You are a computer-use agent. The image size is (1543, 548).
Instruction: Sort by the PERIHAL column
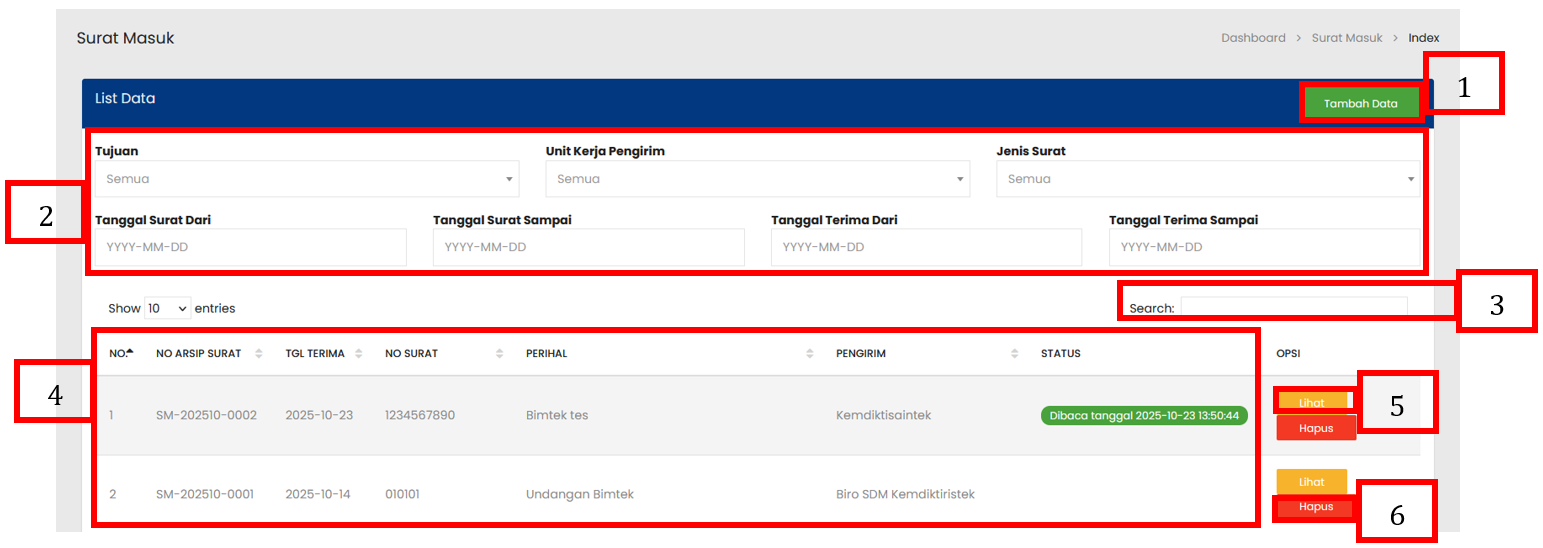(x=810, y=353)
